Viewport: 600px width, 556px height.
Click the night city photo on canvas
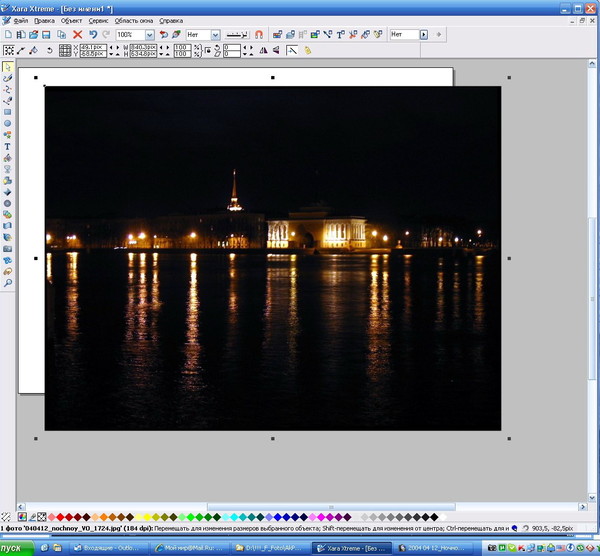pyautogui.click(x=272, y=258)
